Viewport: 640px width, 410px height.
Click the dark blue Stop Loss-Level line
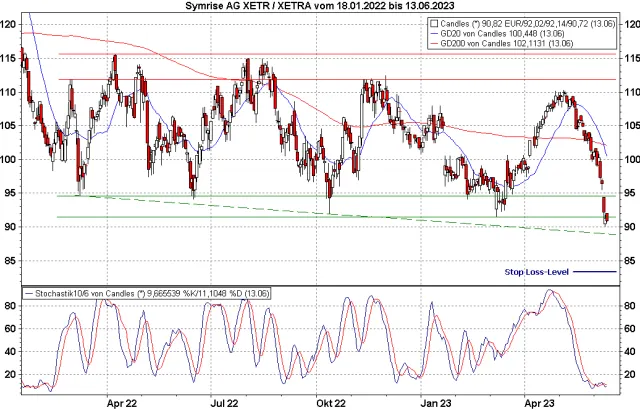[x=595, y=272]
